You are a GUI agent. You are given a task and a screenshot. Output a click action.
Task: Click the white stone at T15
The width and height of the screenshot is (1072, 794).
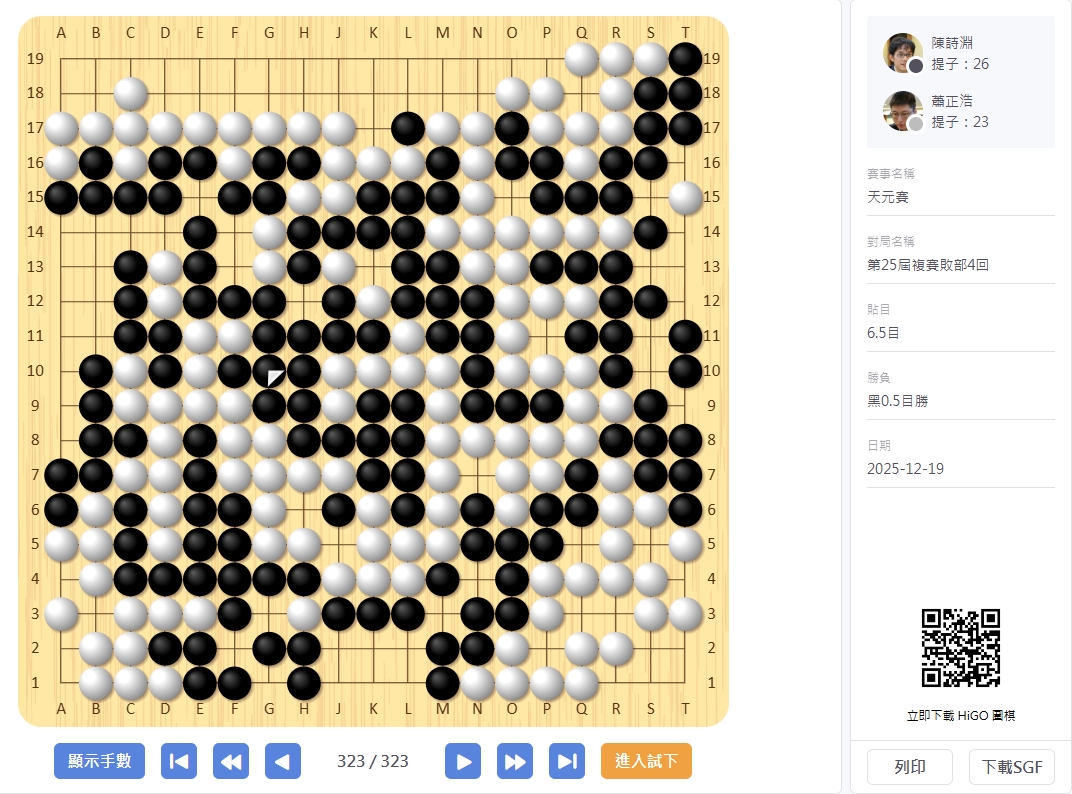point(685,197)
